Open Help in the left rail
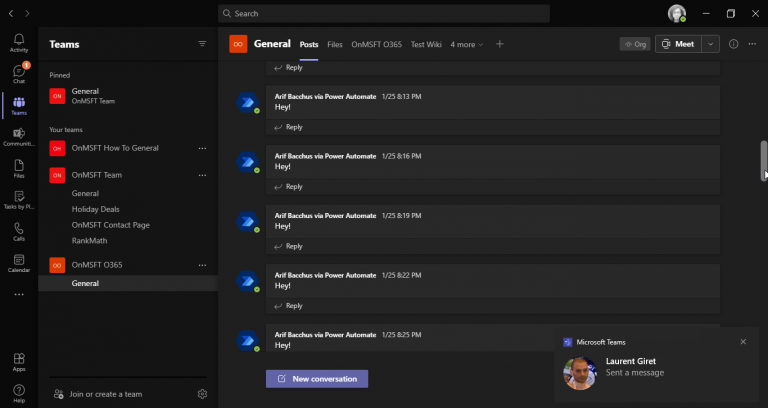This screenshot has height=408, width=768. [x=19, y=393]
